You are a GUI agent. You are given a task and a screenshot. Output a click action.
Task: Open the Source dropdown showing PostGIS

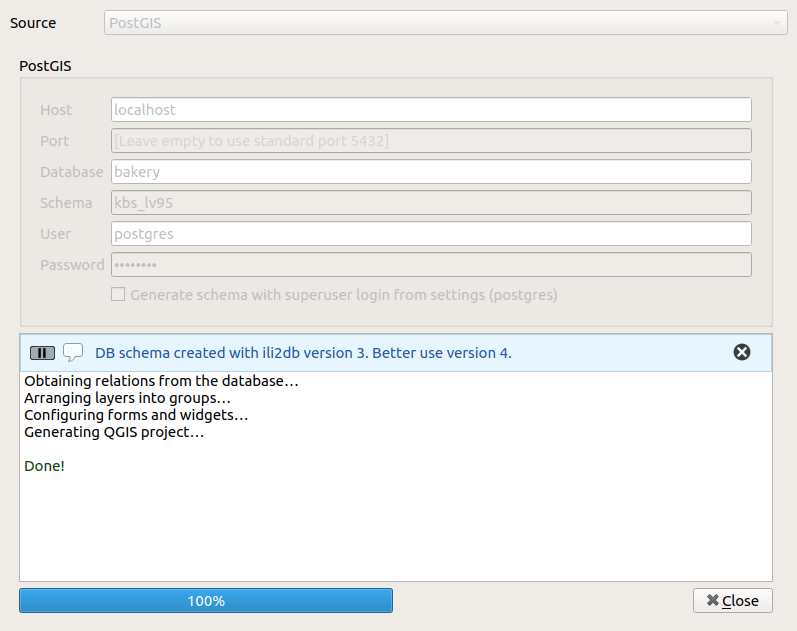pos(445,23)
